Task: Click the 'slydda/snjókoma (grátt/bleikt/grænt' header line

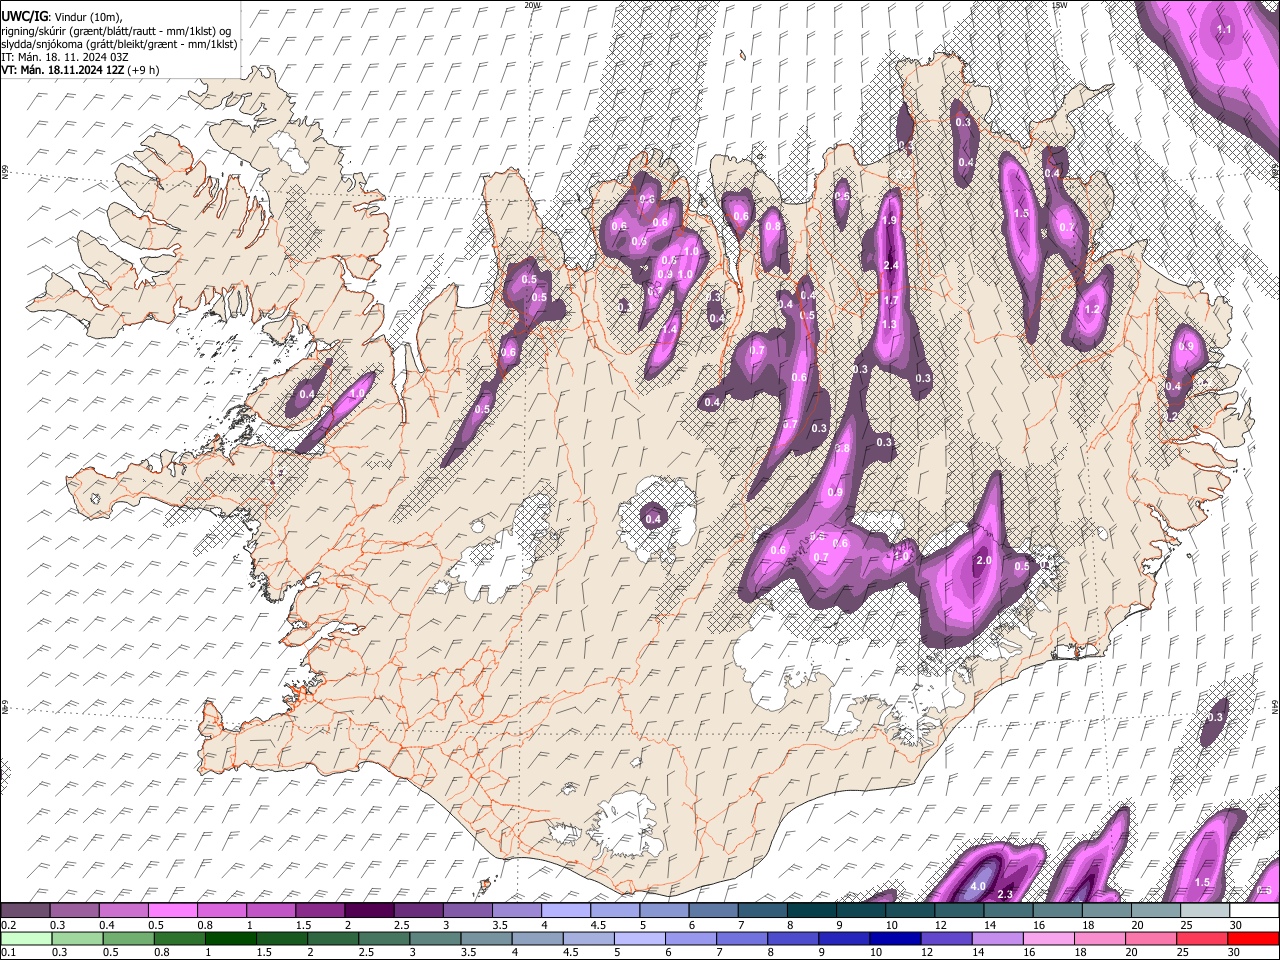Action: tap(119, 44)
